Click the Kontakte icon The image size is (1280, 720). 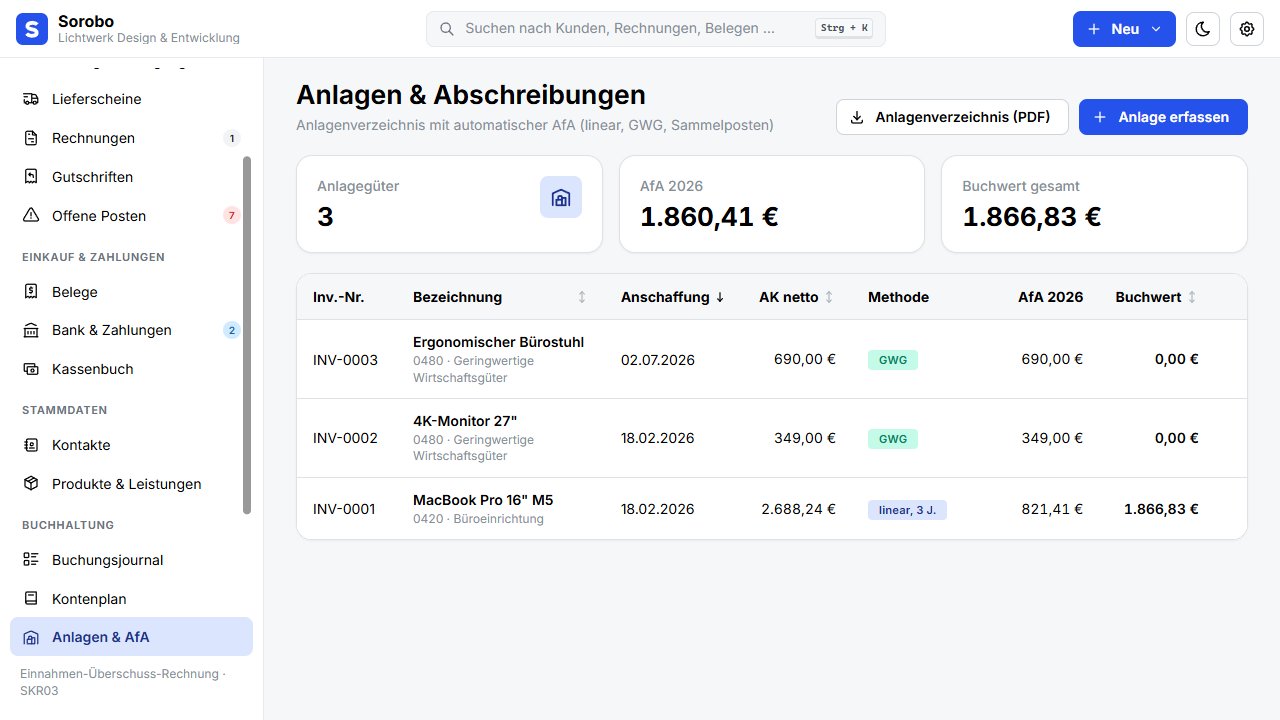[x=31, y=445]
